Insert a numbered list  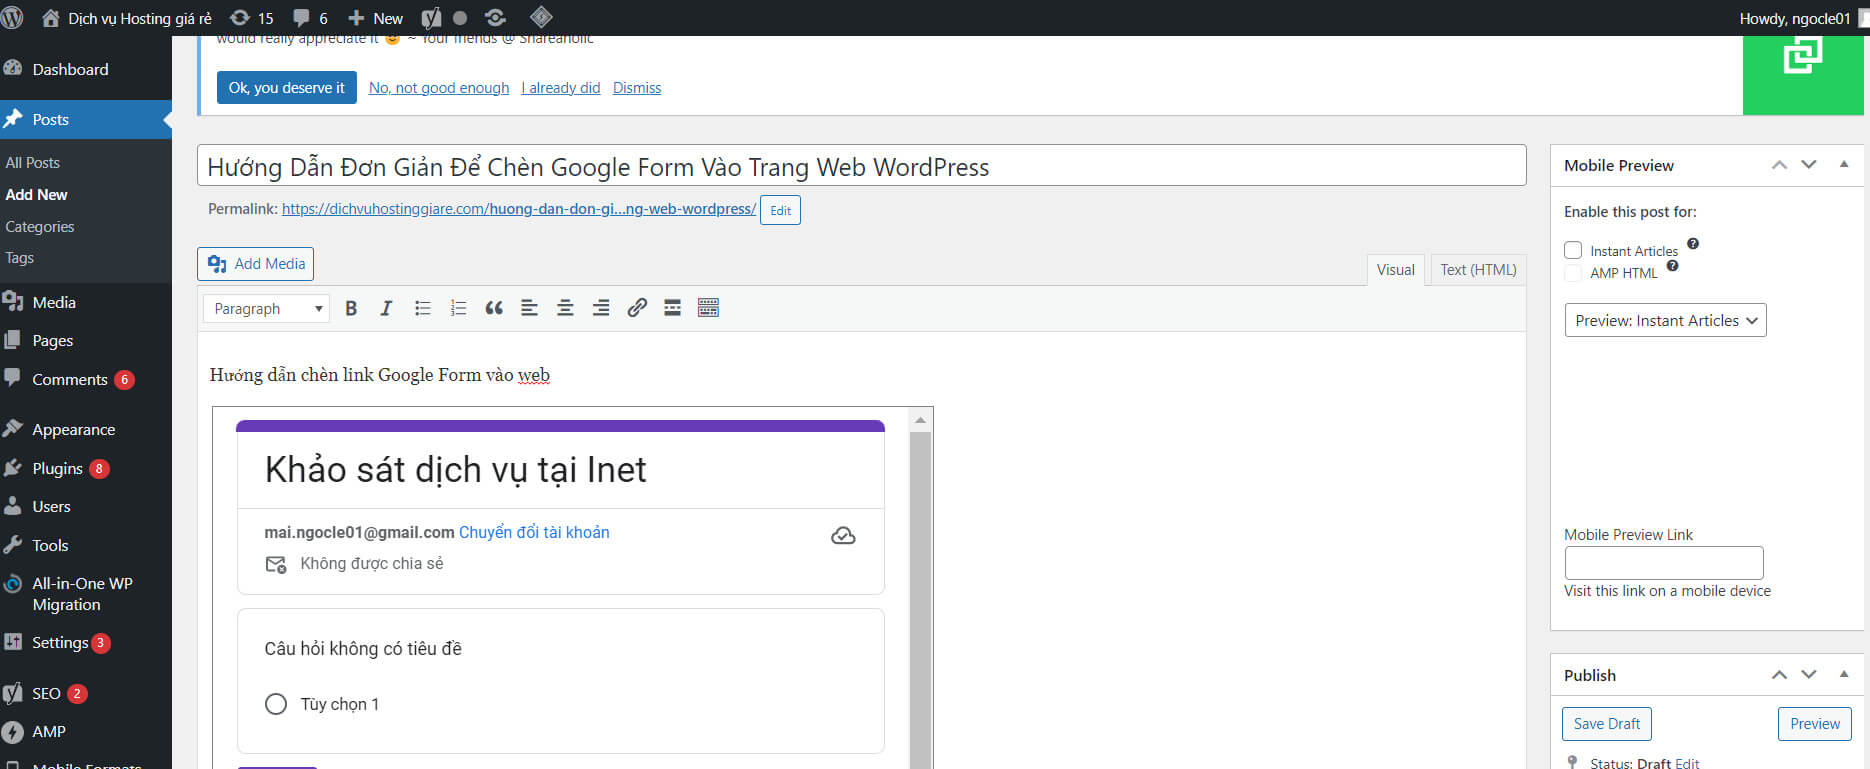[x=458, y=308]
